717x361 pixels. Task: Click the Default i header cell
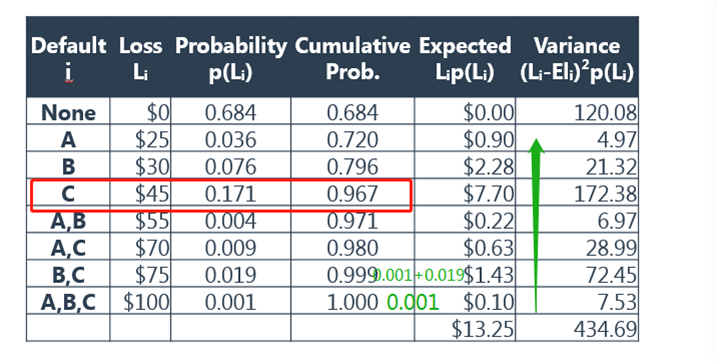68,57
